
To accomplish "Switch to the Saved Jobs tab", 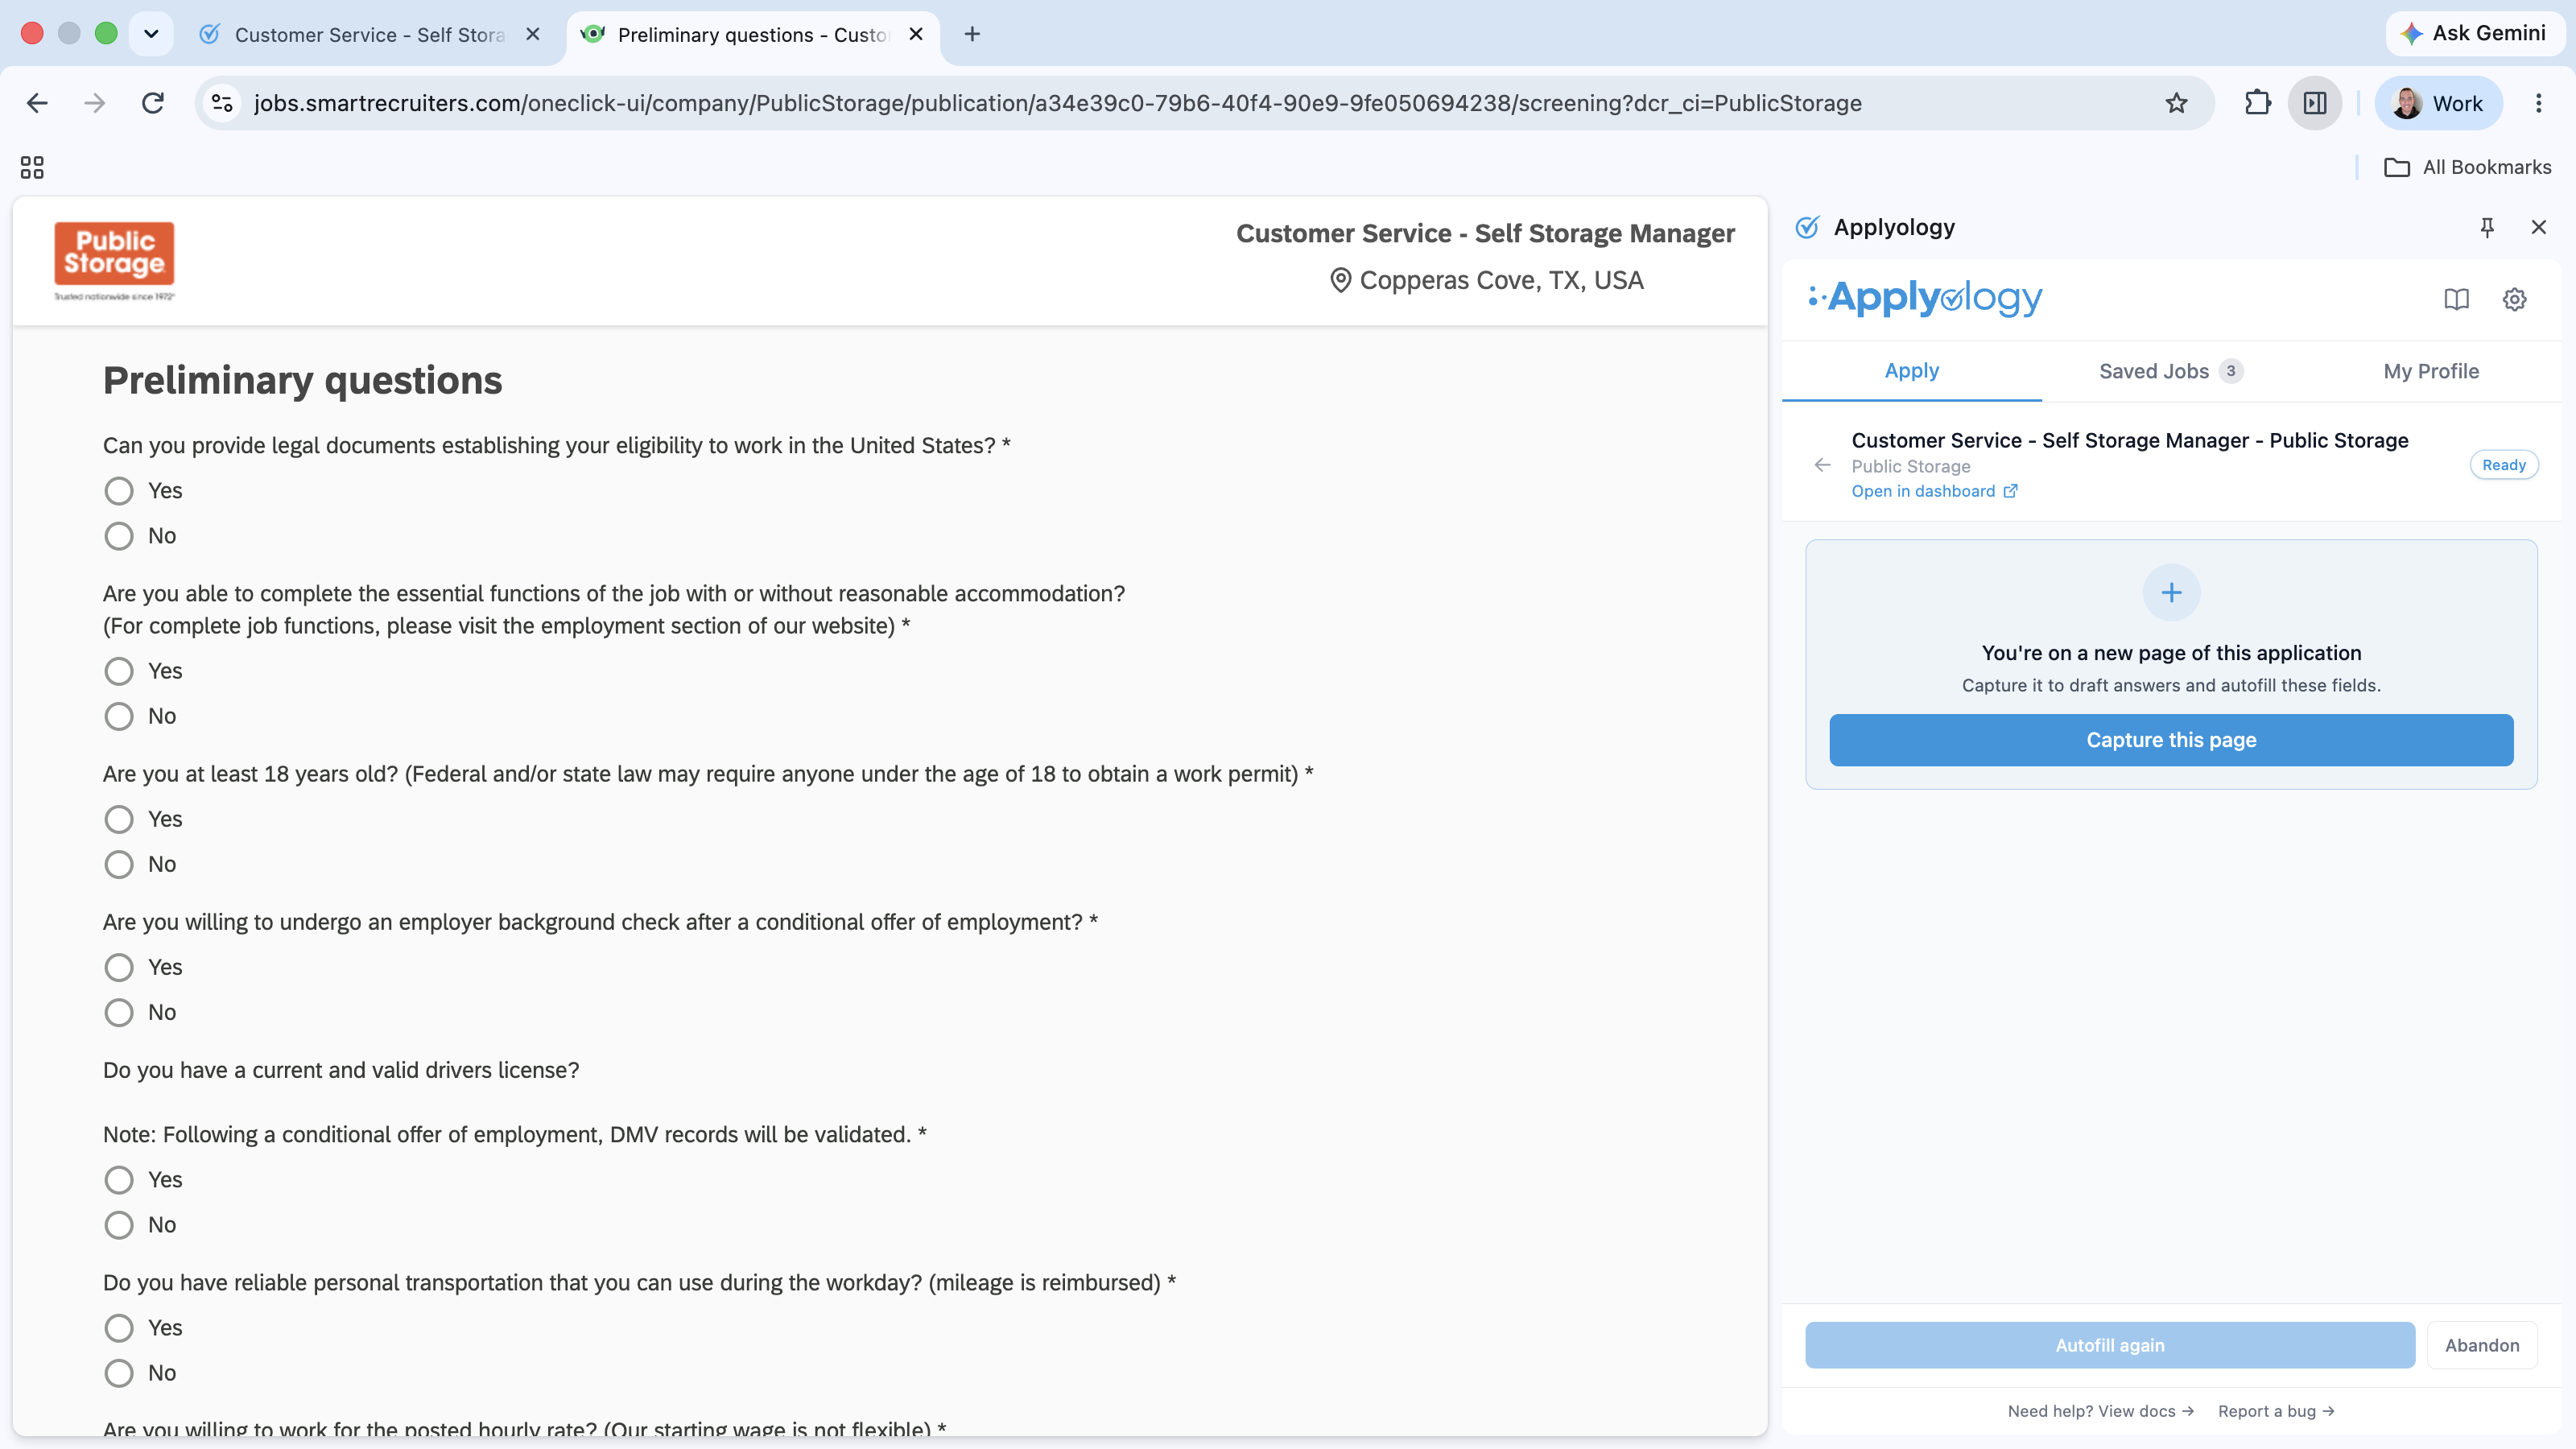I will [2171, 371].
